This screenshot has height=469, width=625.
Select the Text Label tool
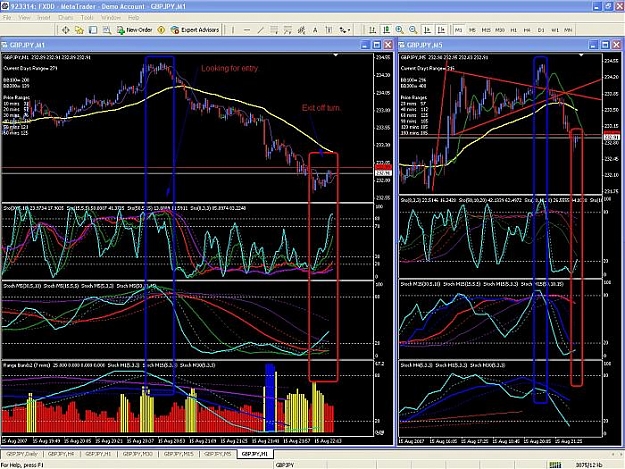coord(328,30)
